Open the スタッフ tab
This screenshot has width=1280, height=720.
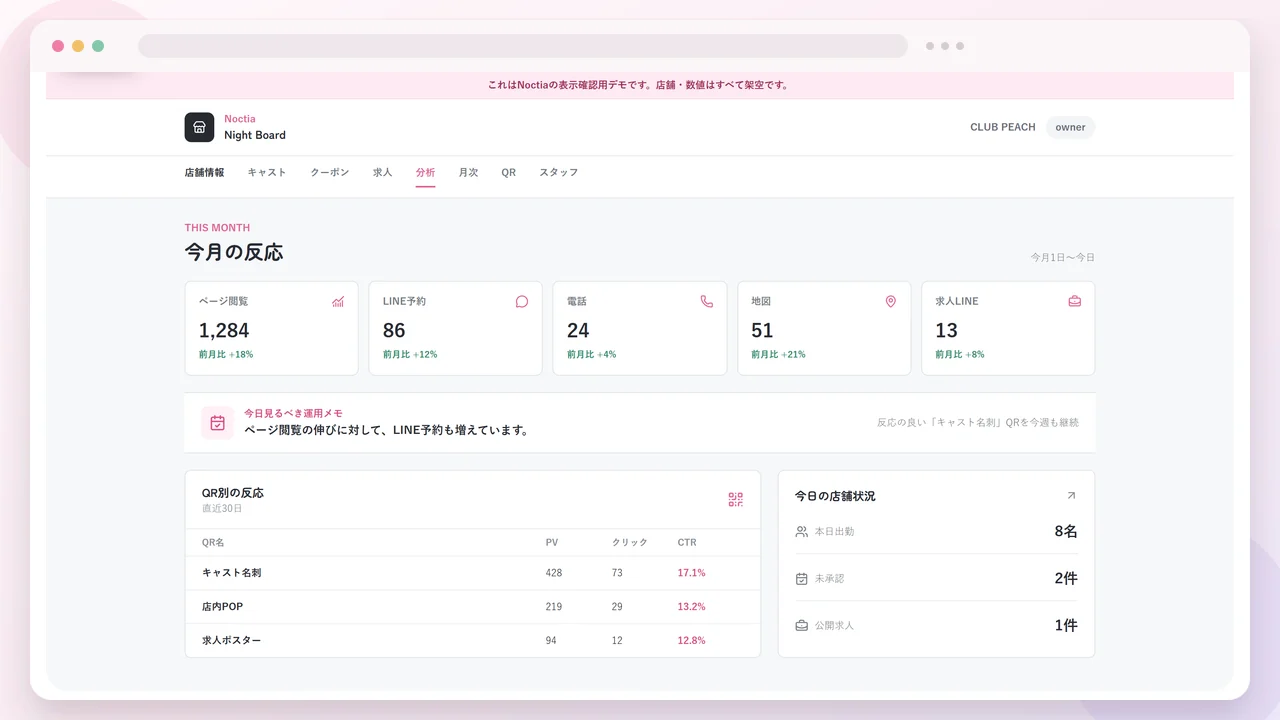tap(559, 172)
